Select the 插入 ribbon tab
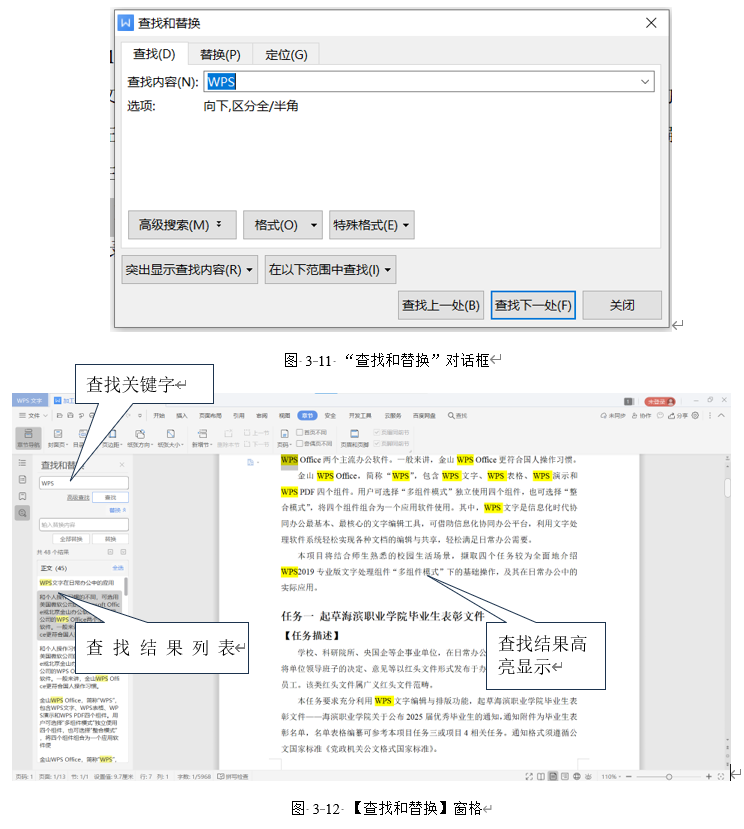The width and height of the screenshot is (744, 829). [182, 416]
